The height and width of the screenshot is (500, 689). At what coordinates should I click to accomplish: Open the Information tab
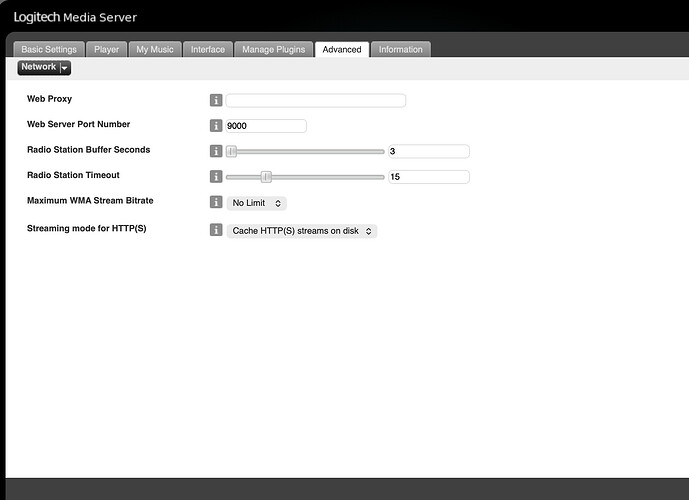pyautogui.click(x=400, y=49)
